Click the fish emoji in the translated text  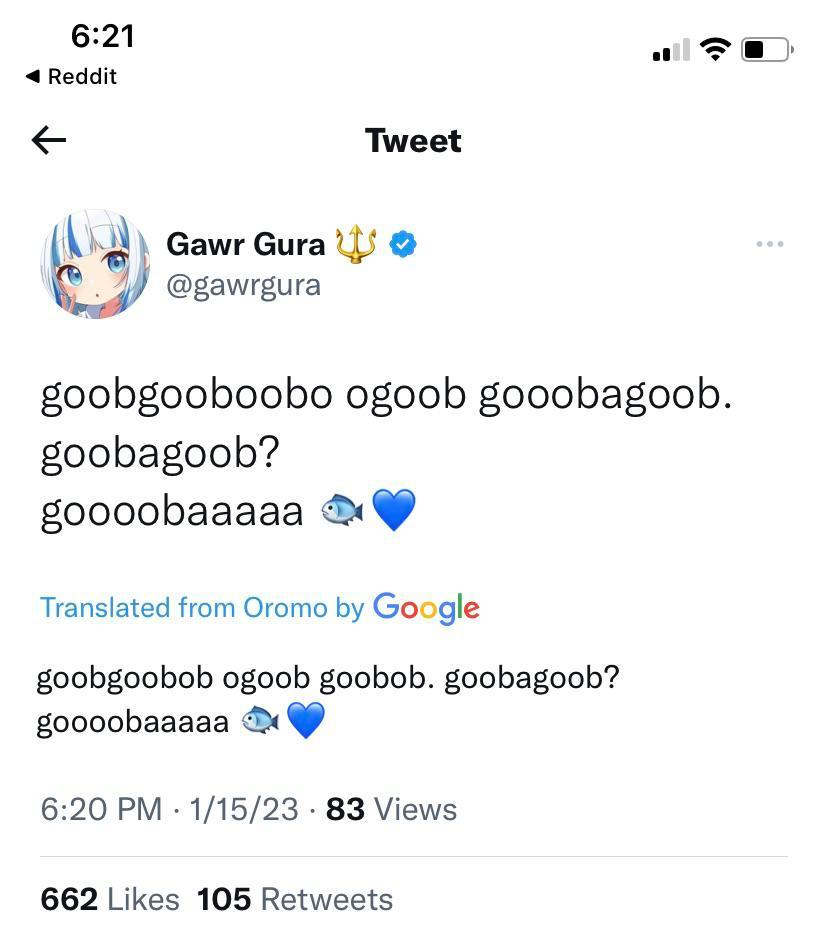pyautogui.click(x=259, y=718)
